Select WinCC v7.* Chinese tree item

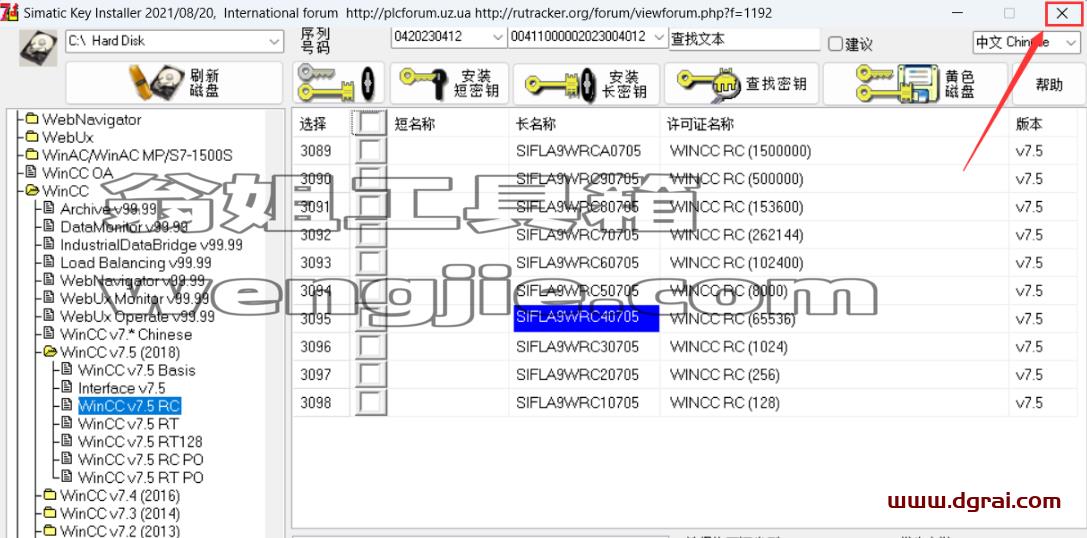coord(126,334)
